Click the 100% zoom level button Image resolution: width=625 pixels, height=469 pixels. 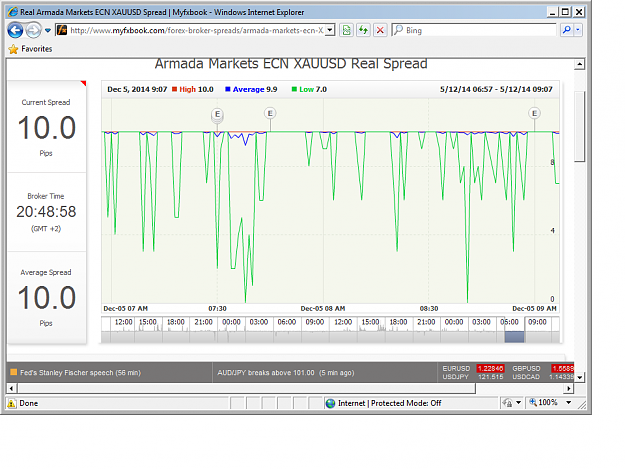pos(543,402)
